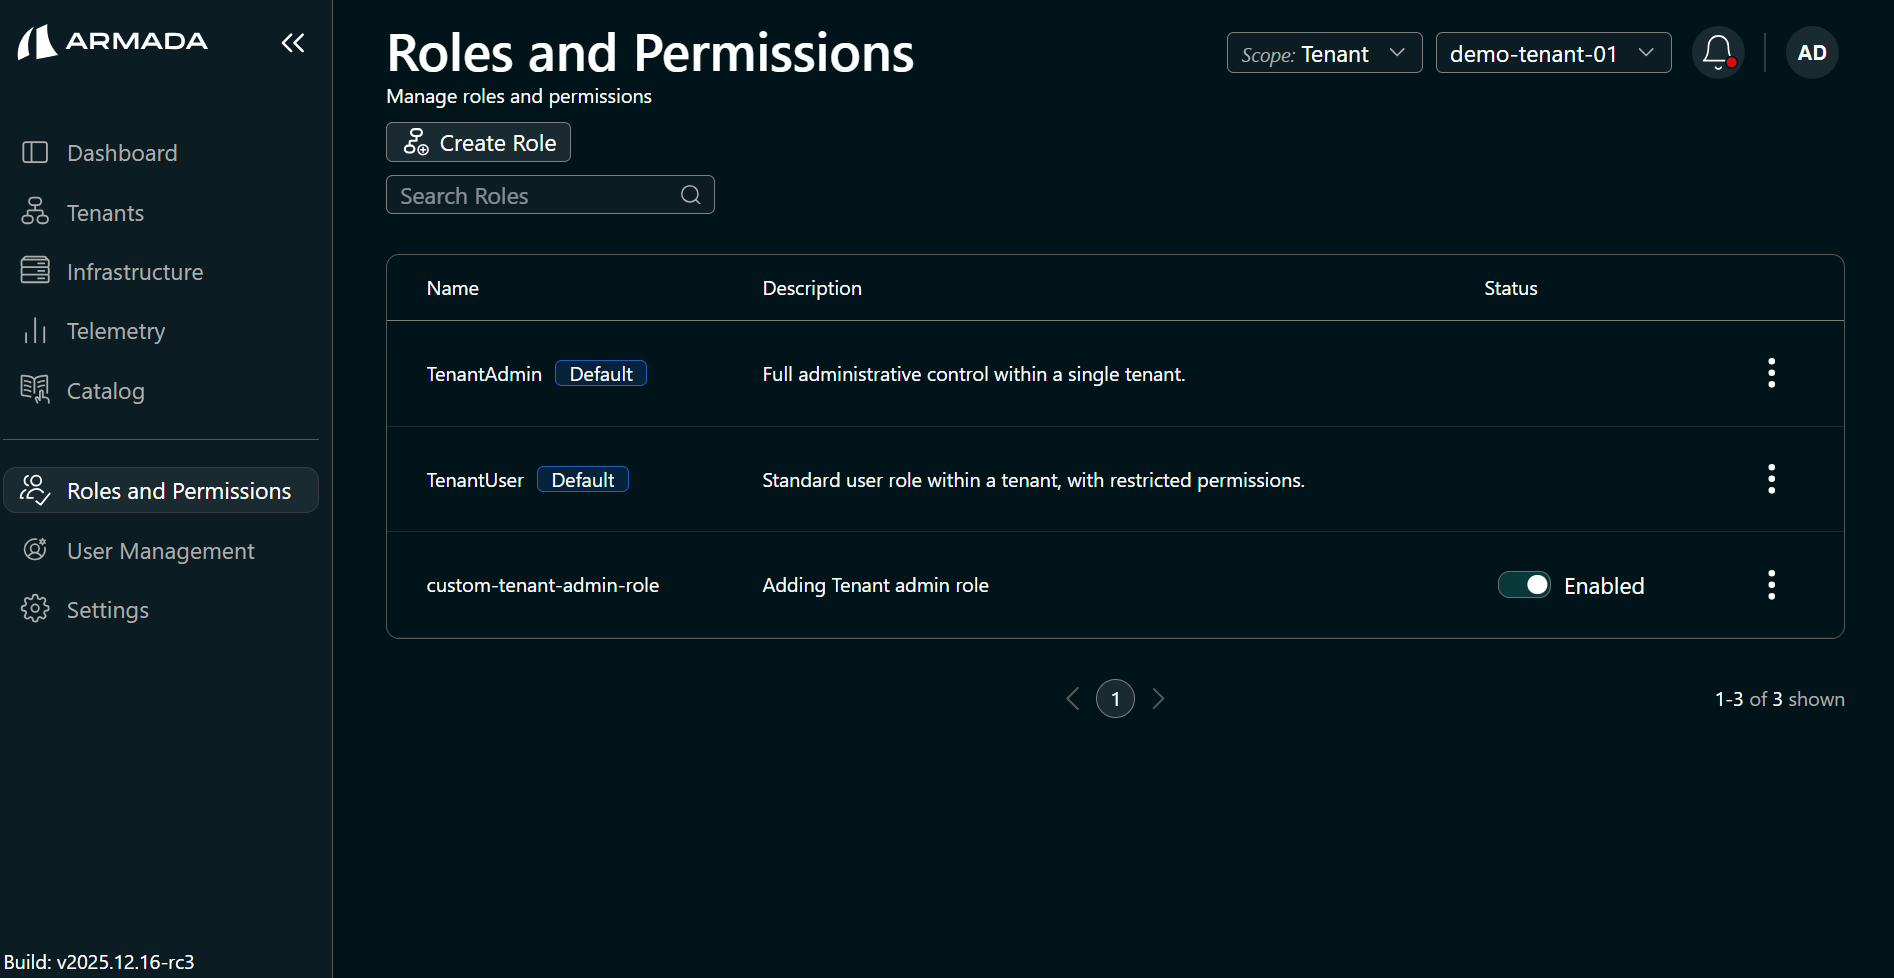Click the Create Role button
The width and height of the screenshot is (1894, 978).
[x=477, y=142]
